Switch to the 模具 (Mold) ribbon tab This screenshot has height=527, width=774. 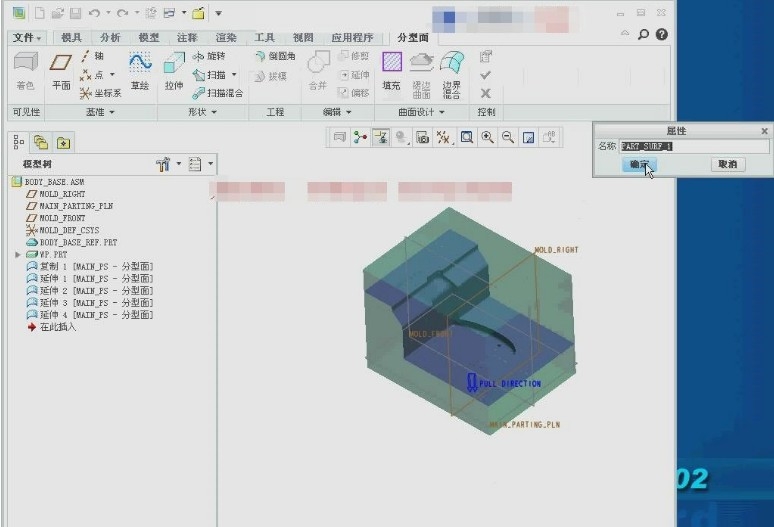click(71, 38)
